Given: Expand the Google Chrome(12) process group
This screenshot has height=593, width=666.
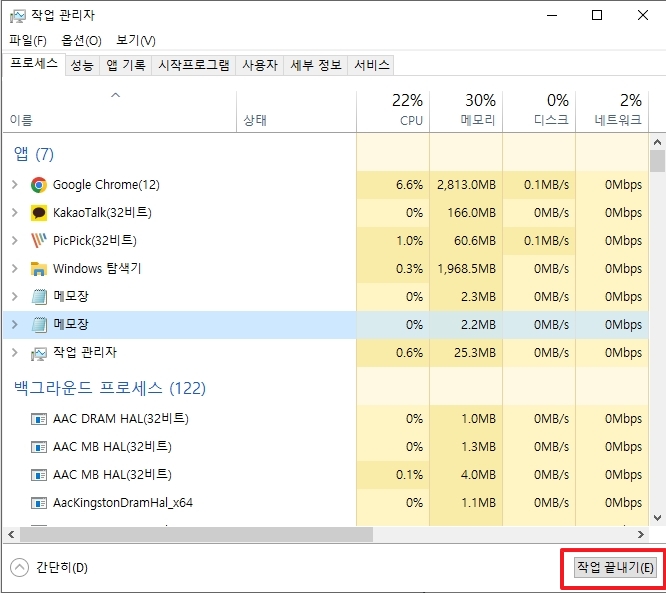Looking at the screenshot, I should click(x=15, y=185).
